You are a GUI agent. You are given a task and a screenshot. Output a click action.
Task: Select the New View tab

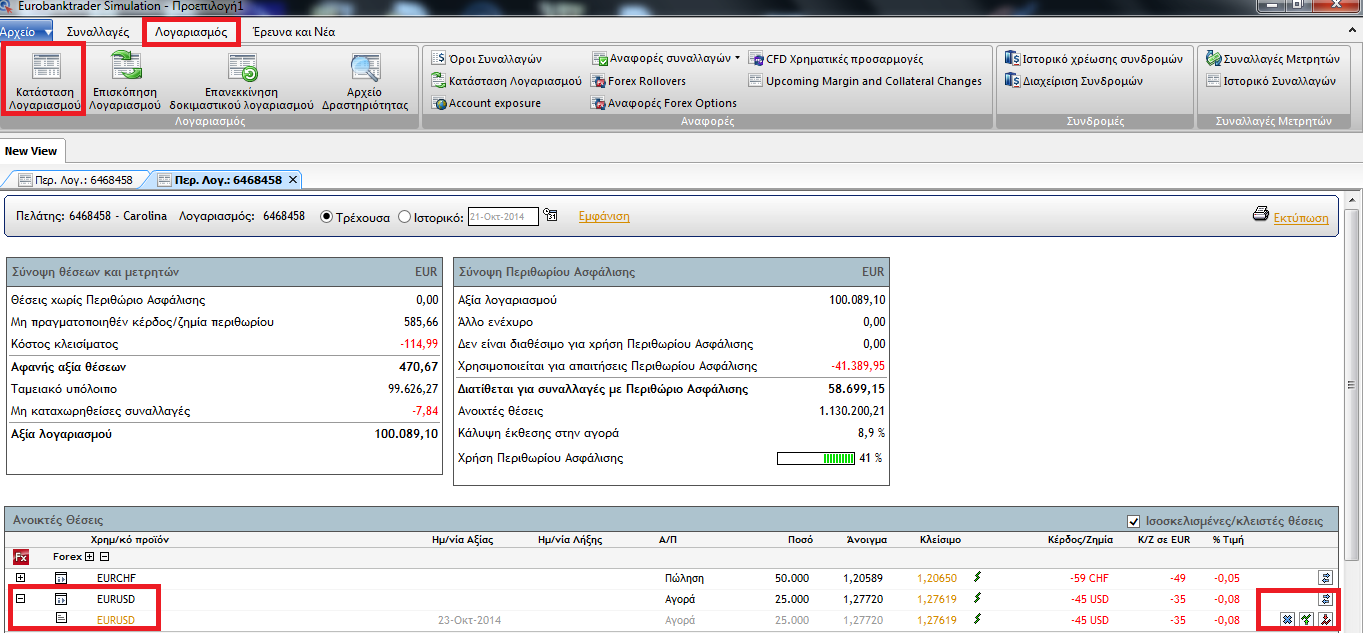click(31, 151)
